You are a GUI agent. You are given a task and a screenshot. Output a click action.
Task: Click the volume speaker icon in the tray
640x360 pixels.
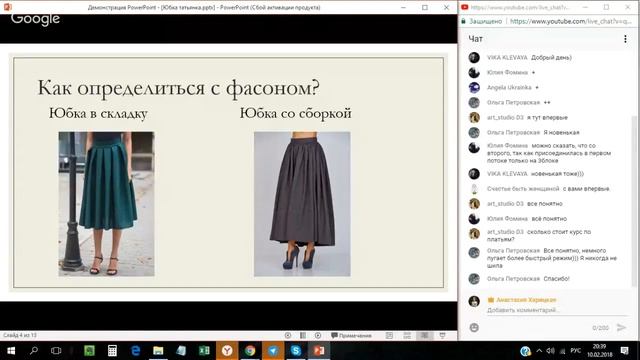point(550,351)
